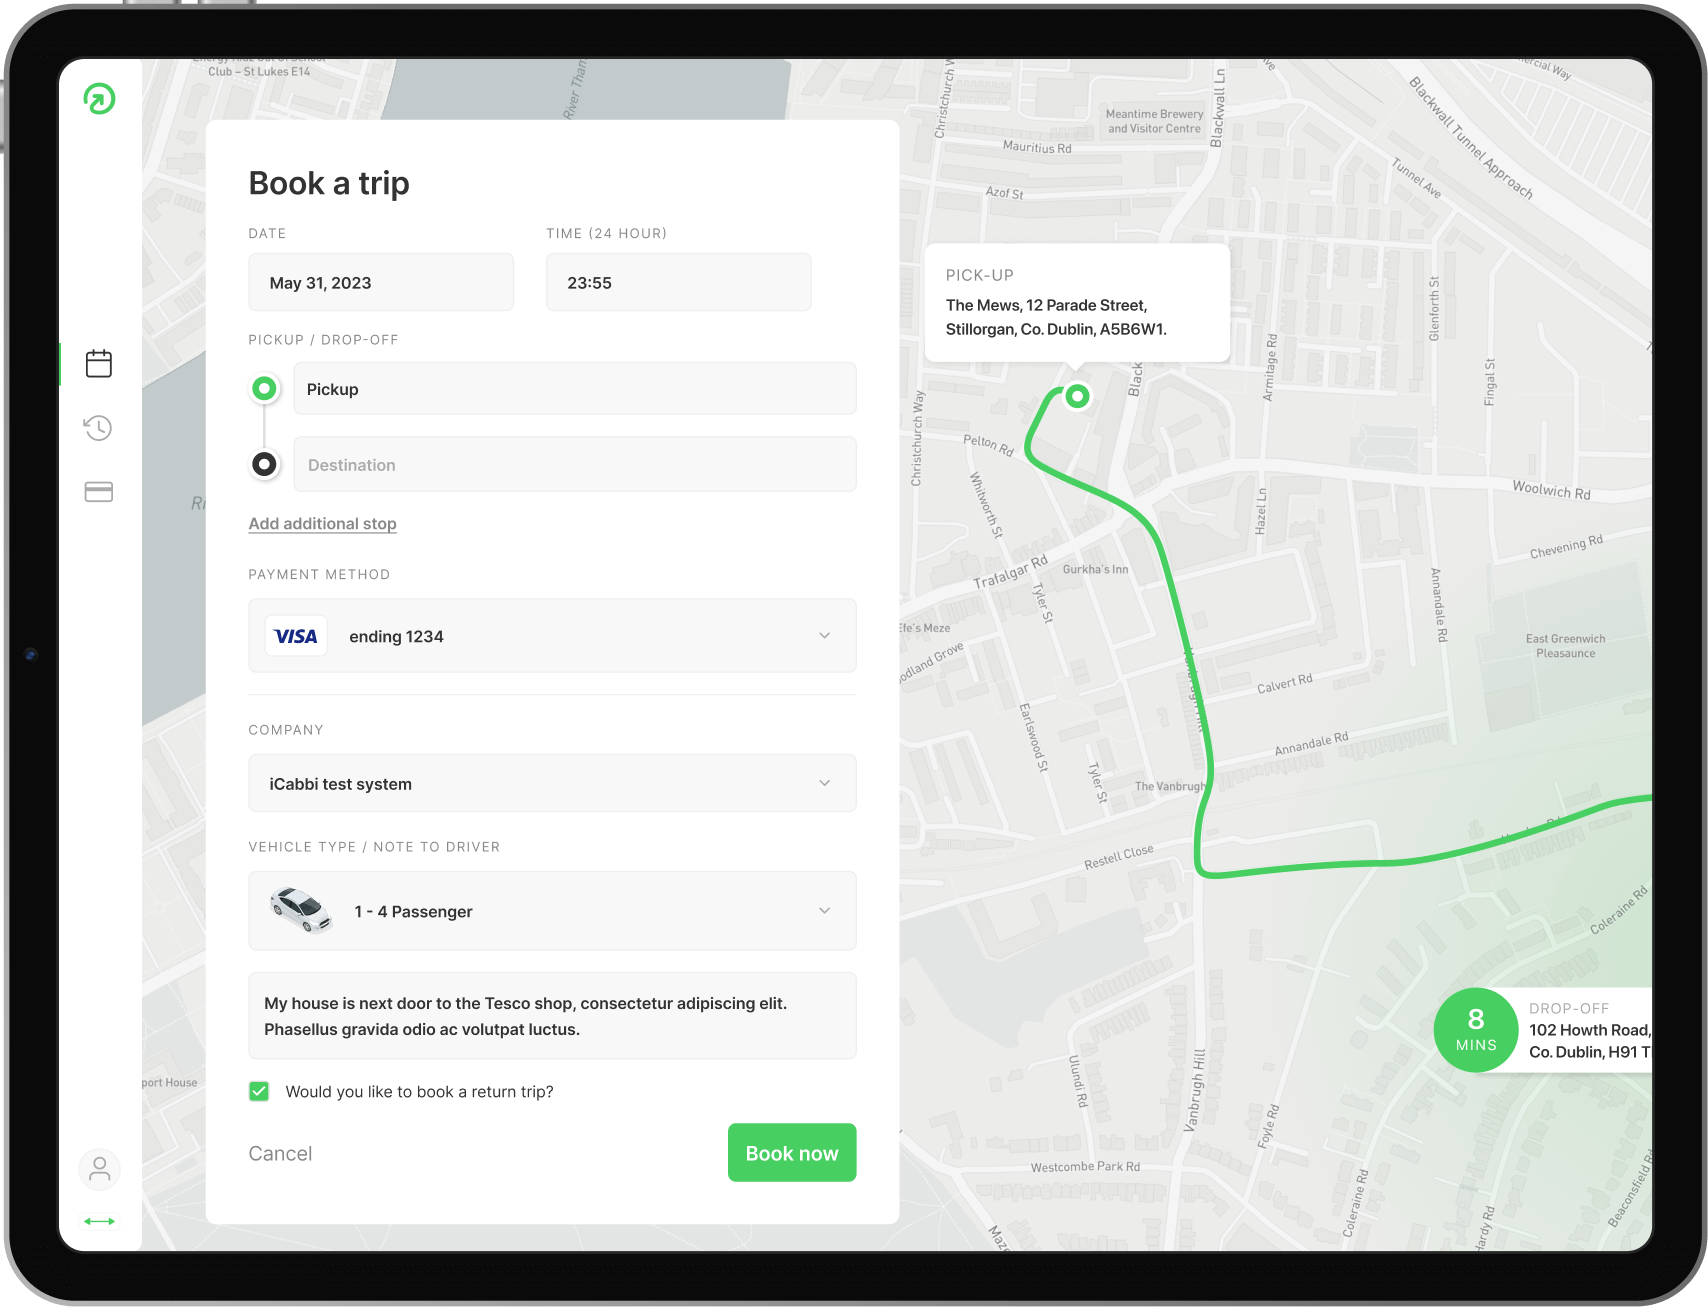Click the Cancel button
The height and width of the screenshot is (1307, 1708).
280,1153
